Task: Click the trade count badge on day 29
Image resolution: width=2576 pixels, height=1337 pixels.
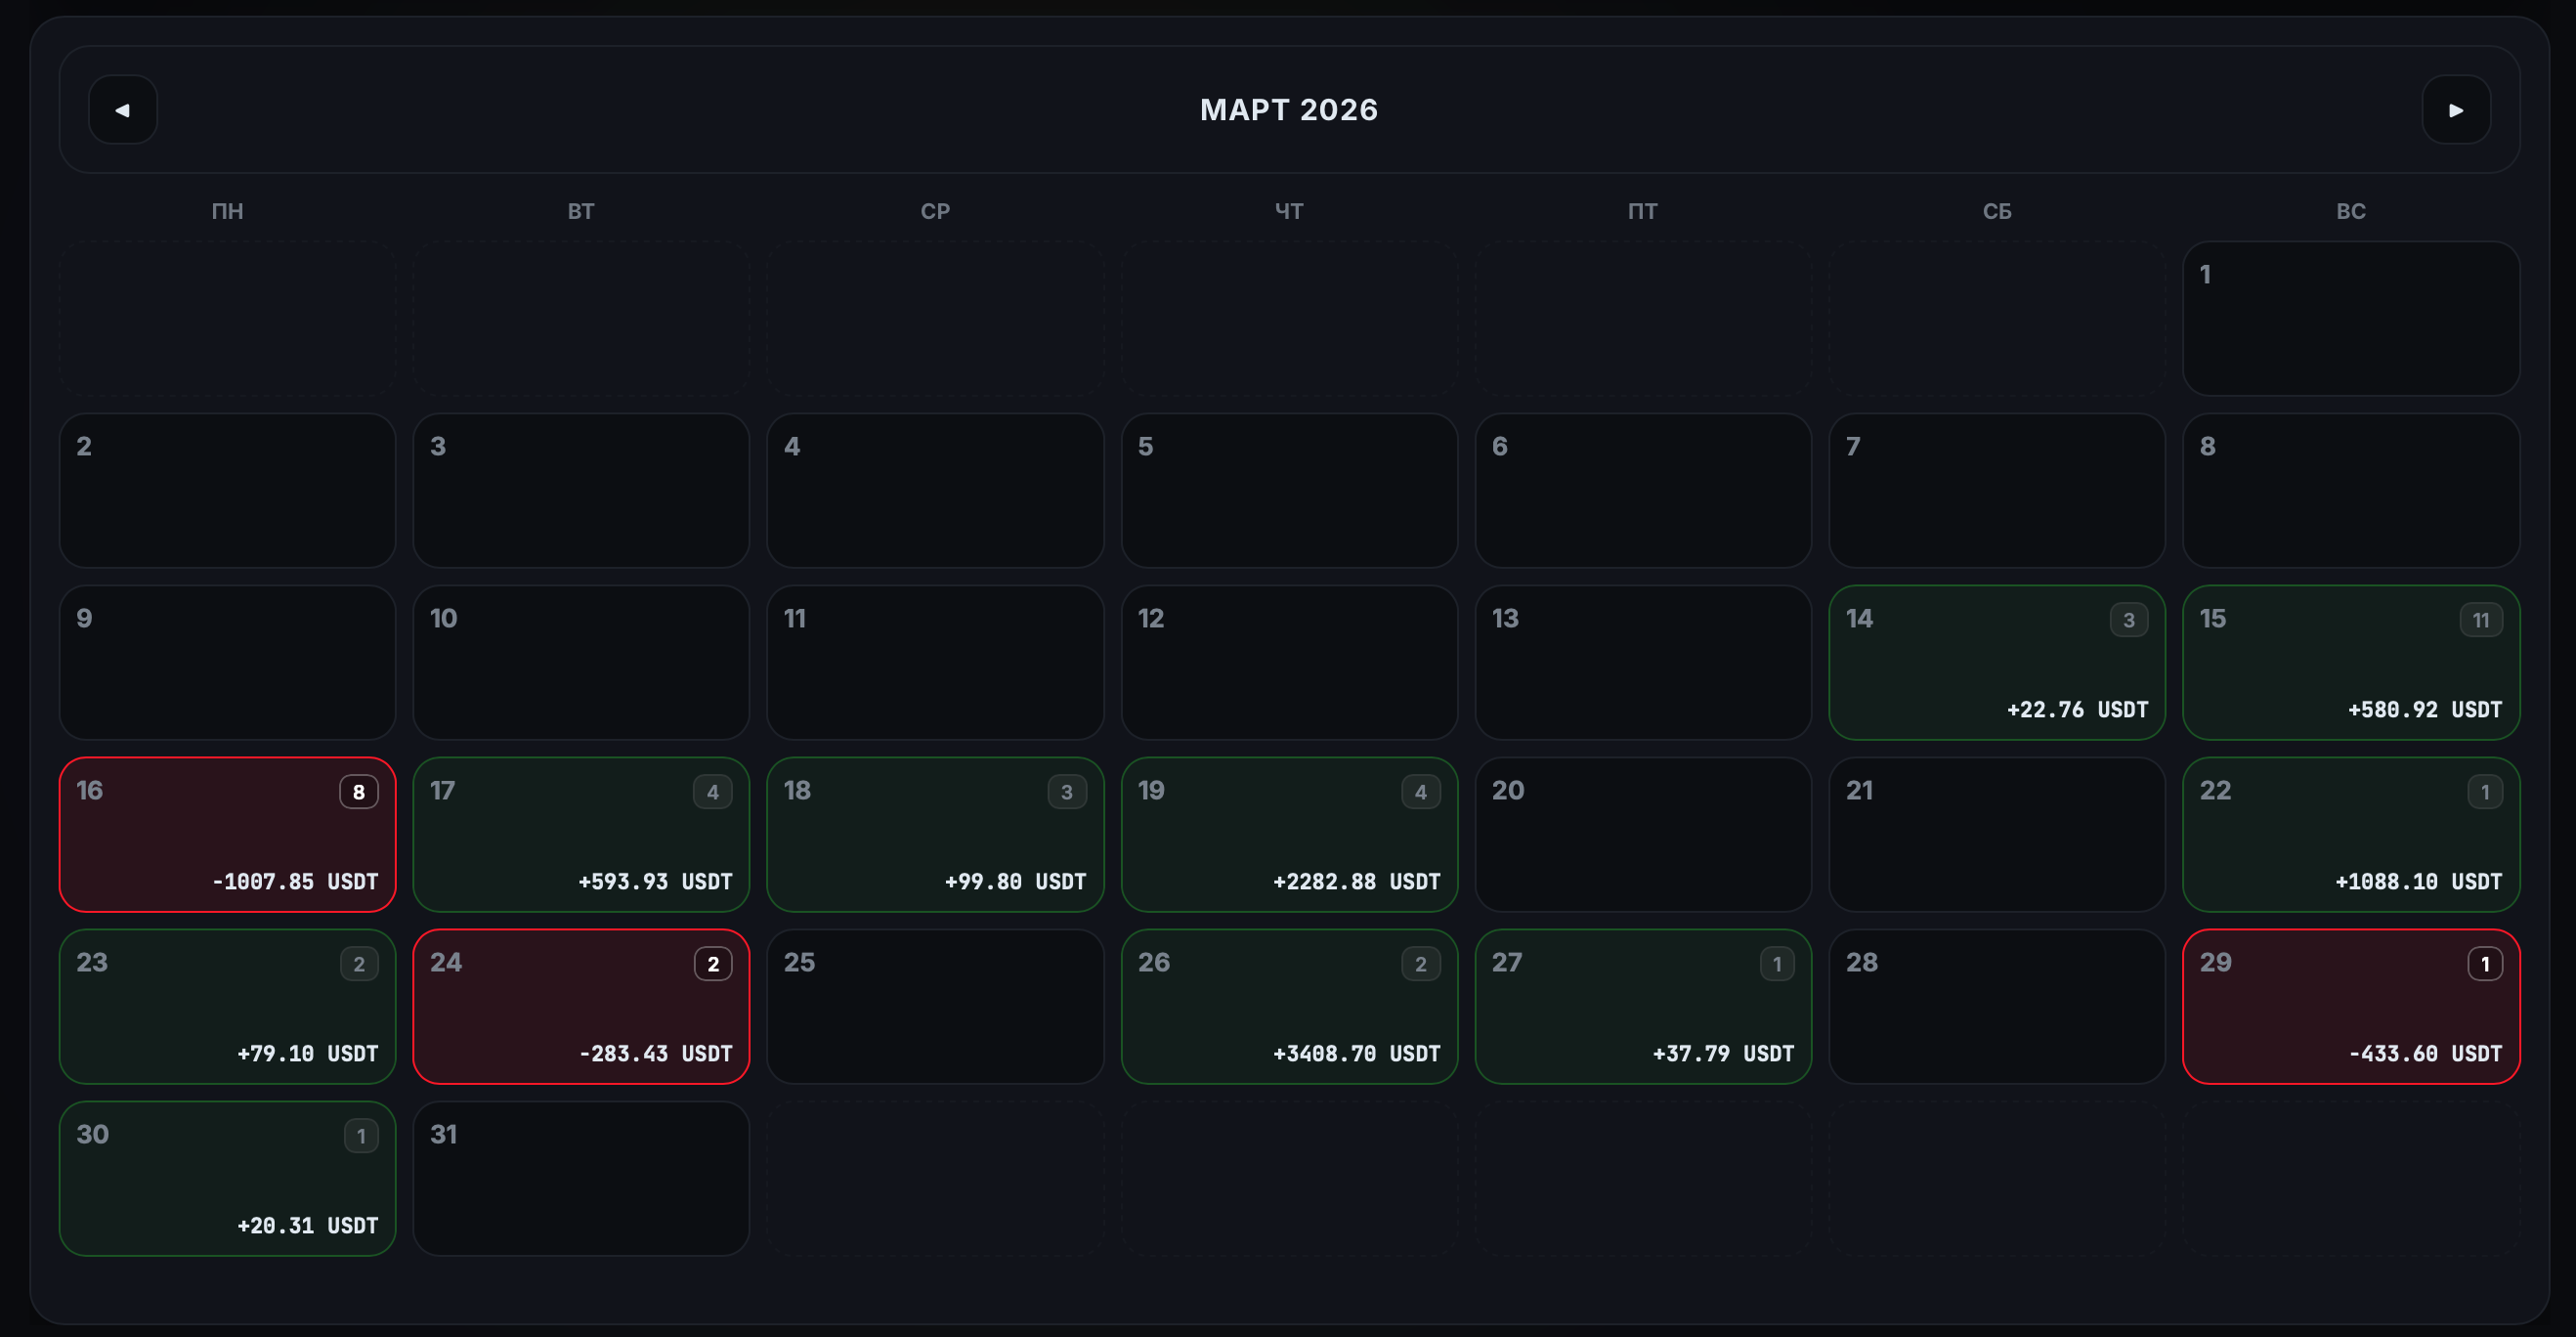Action: [2484, 964]
